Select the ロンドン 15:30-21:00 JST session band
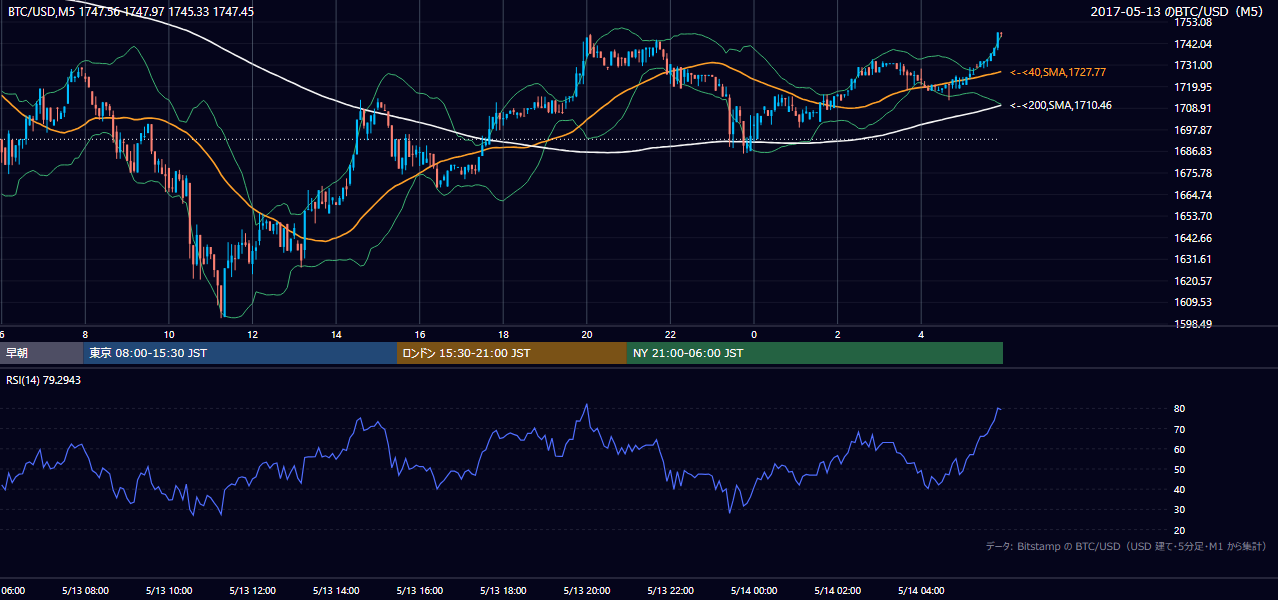Screen dimensions: 1278x600 pyautogui.click(x=512, y=353)
